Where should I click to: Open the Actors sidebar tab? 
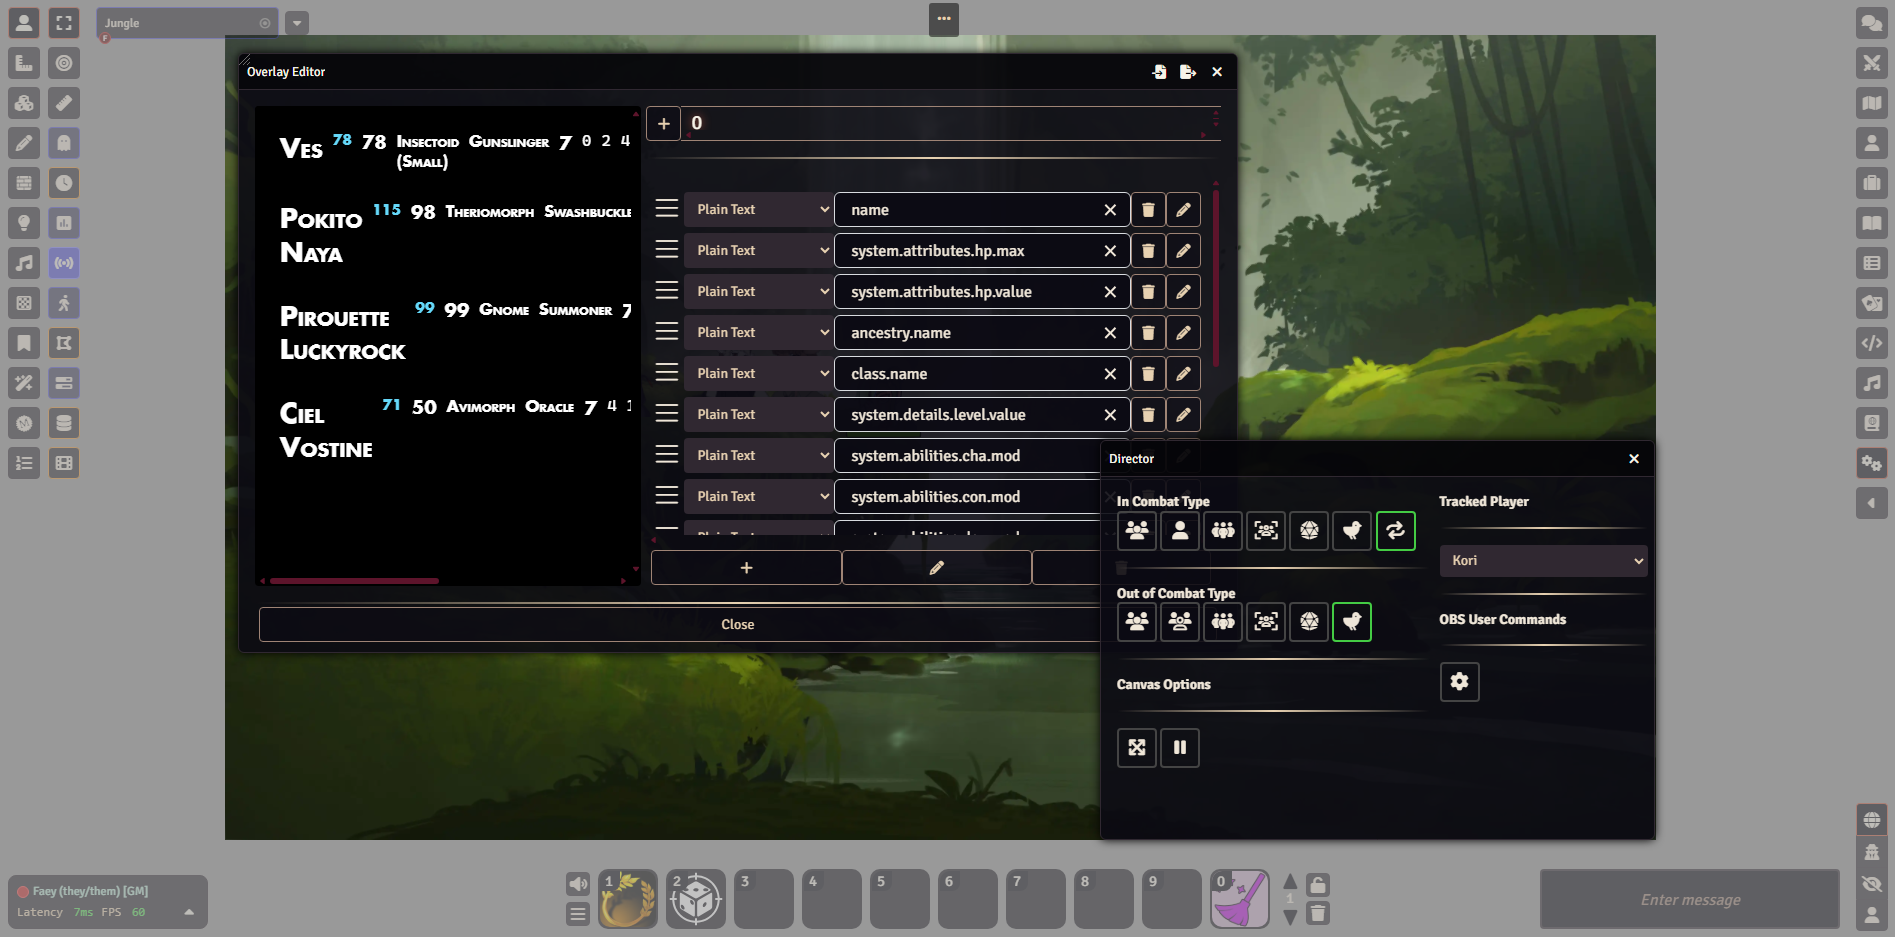1871,143
